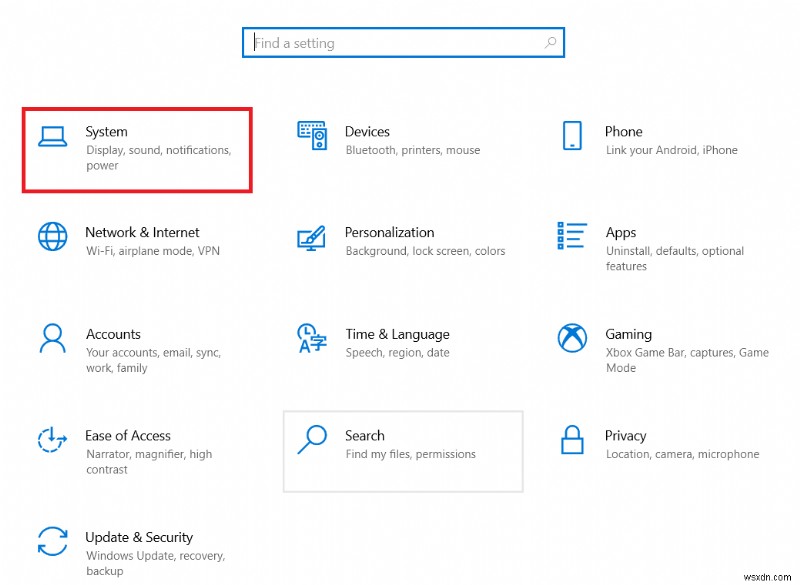Click the Privacy padlock icon
This screenshot has width=800, height=585.
tap(572, 440)
